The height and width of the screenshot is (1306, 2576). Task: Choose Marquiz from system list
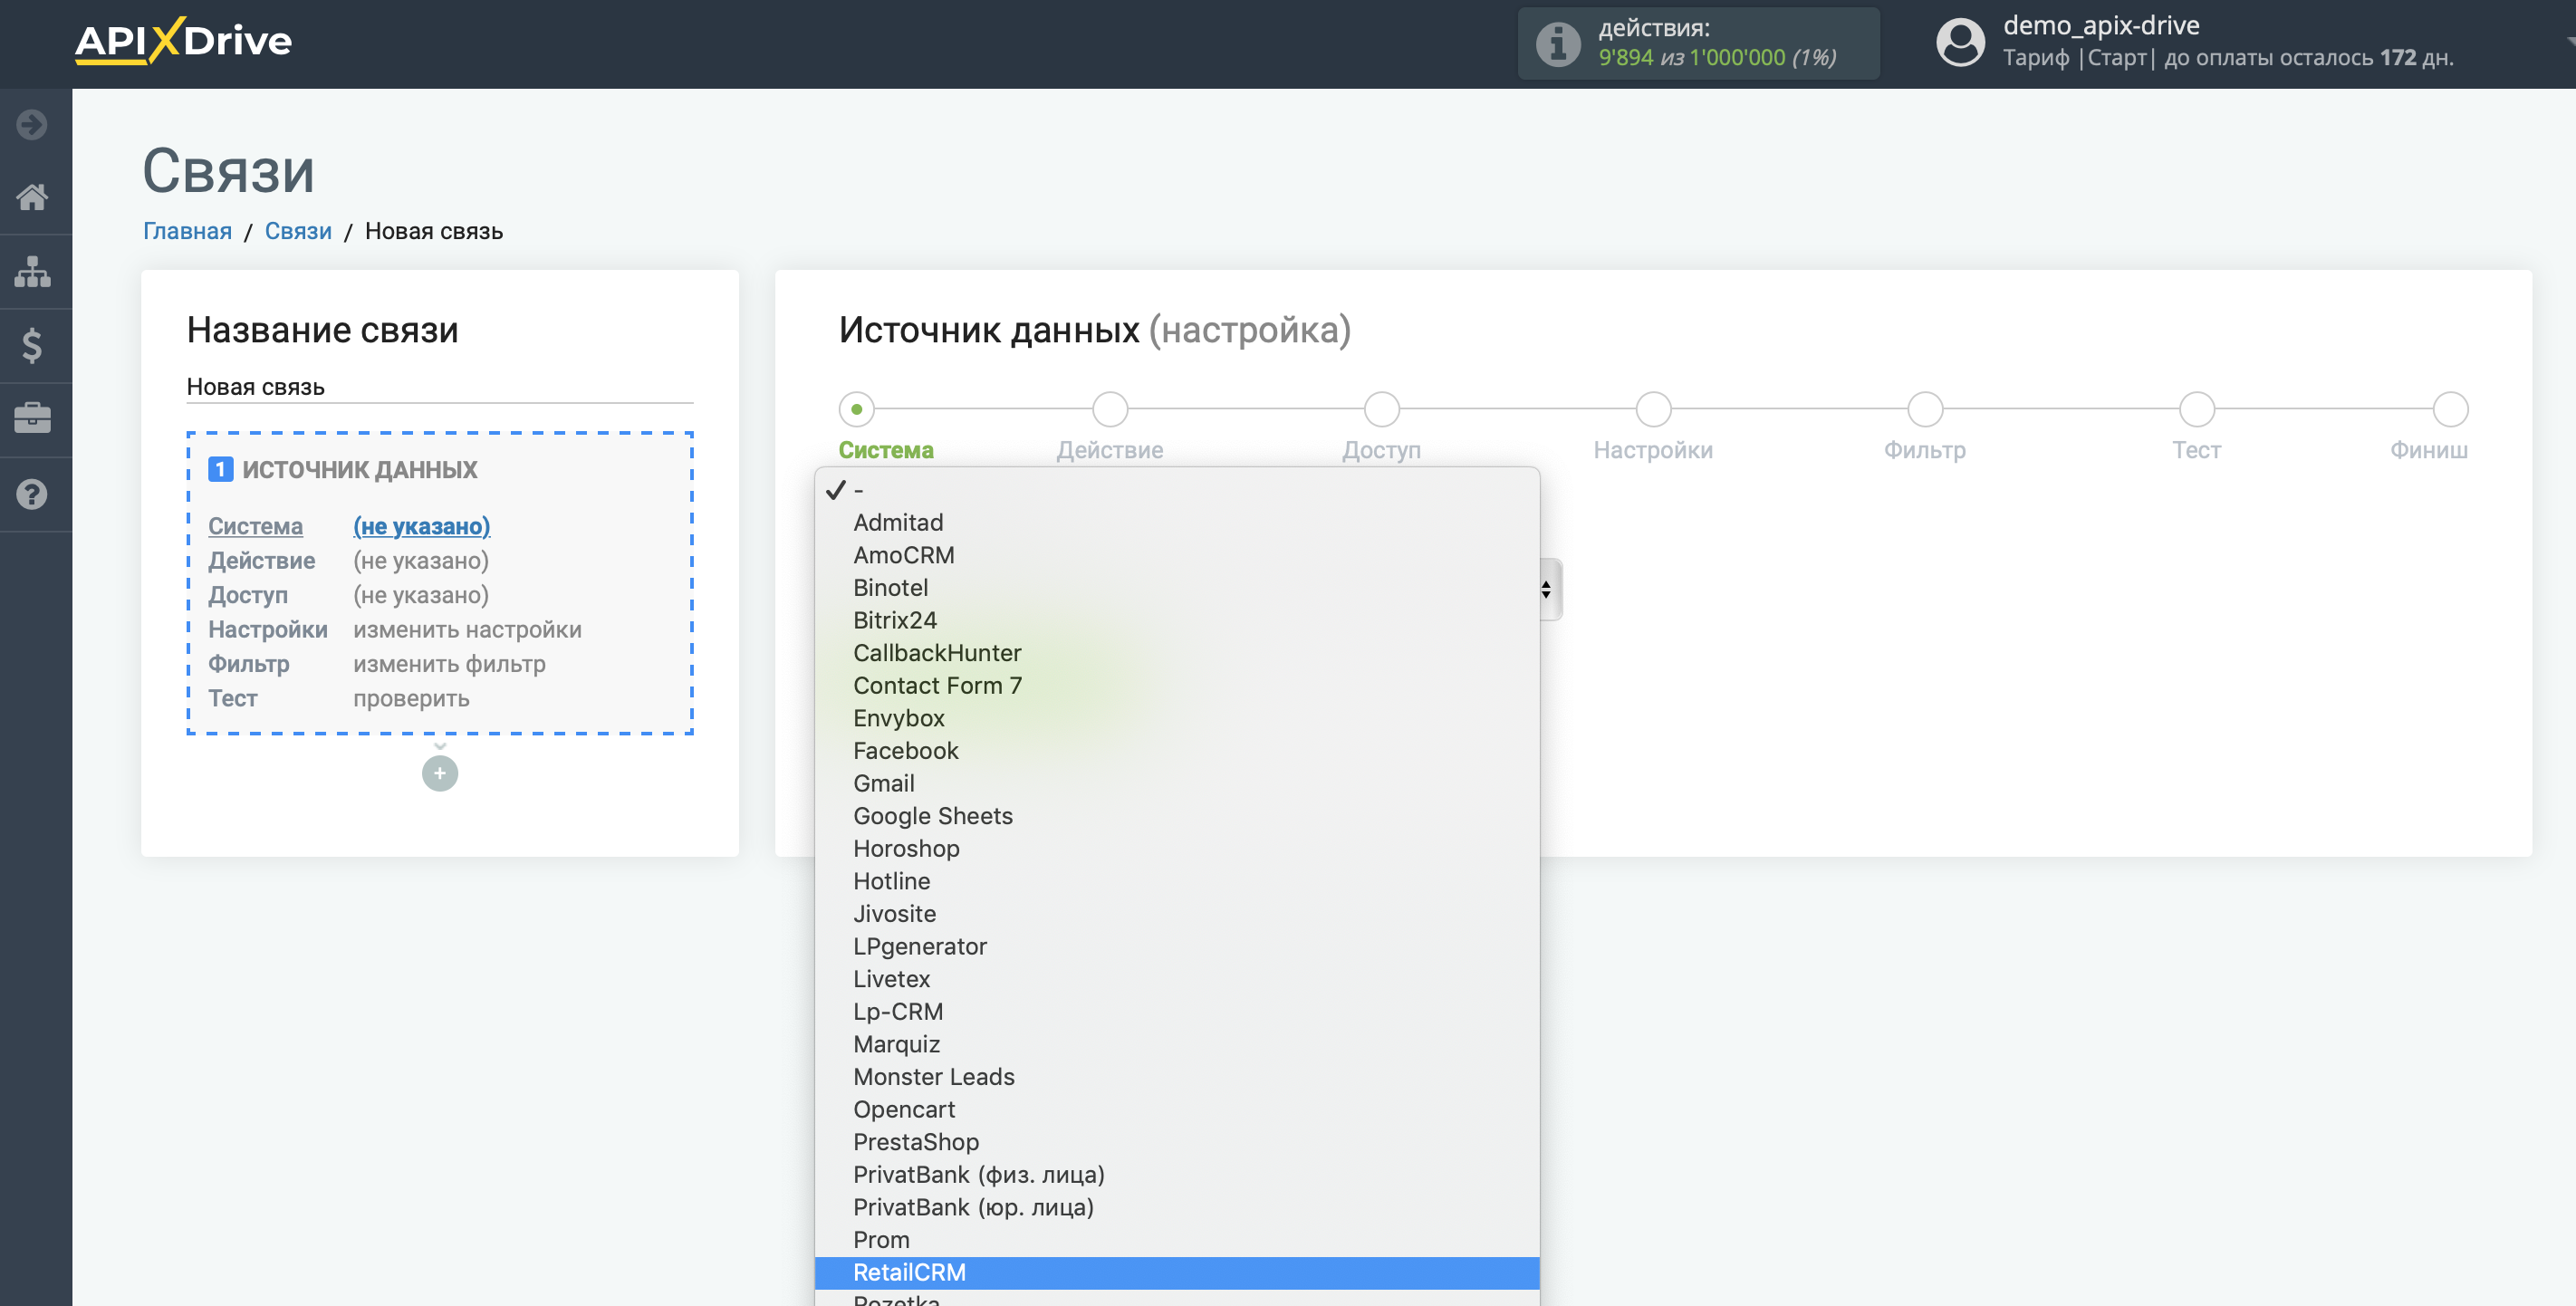pyautogui.click(x=1177, y=1044)
